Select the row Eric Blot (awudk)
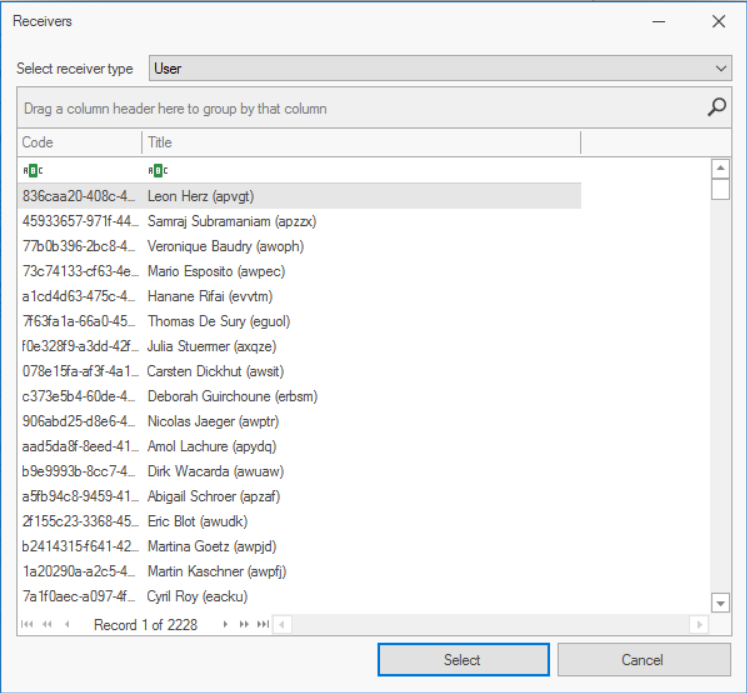 (x=299, y=522)
